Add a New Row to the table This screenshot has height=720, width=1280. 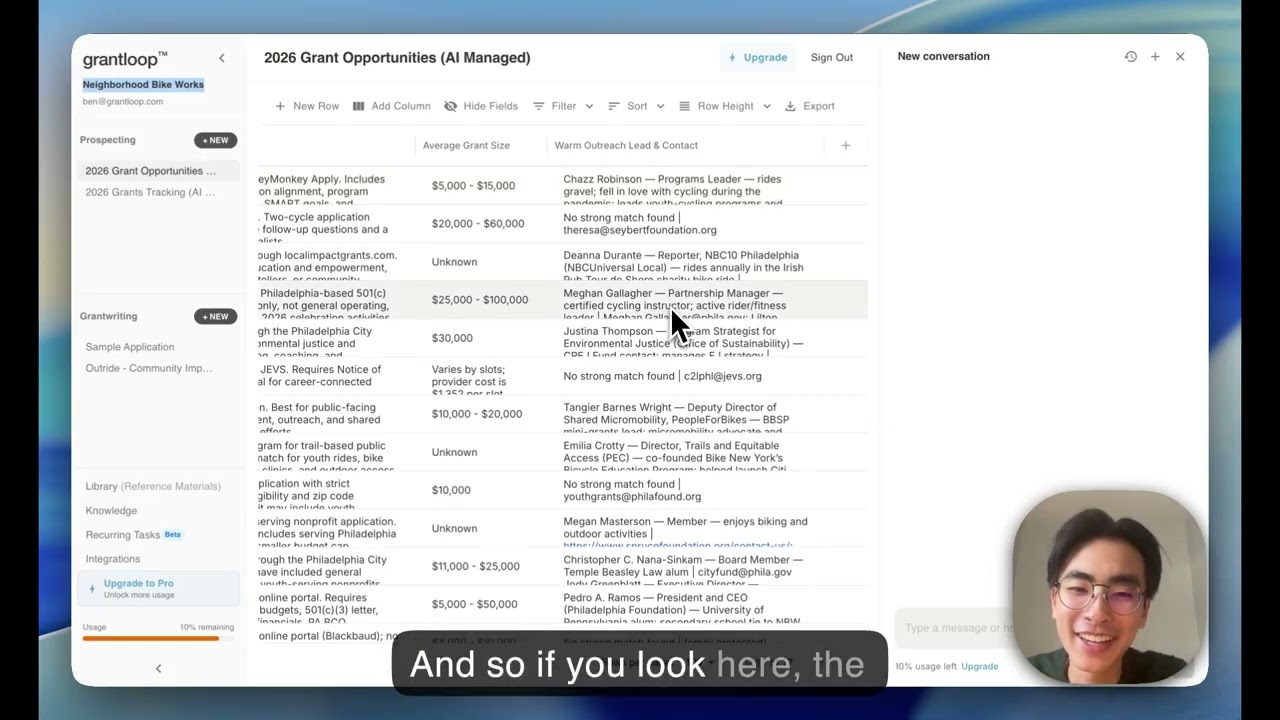pyautogui.click(x=307, y=106)
